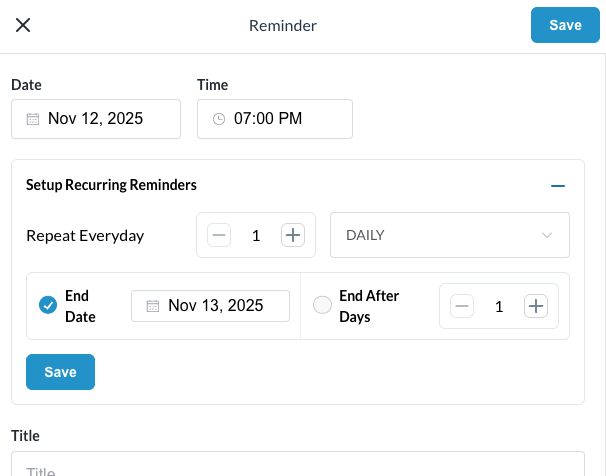The image size is (606, 476).
Task: Click the clock icon in Time field
Action: coord(219,119)
